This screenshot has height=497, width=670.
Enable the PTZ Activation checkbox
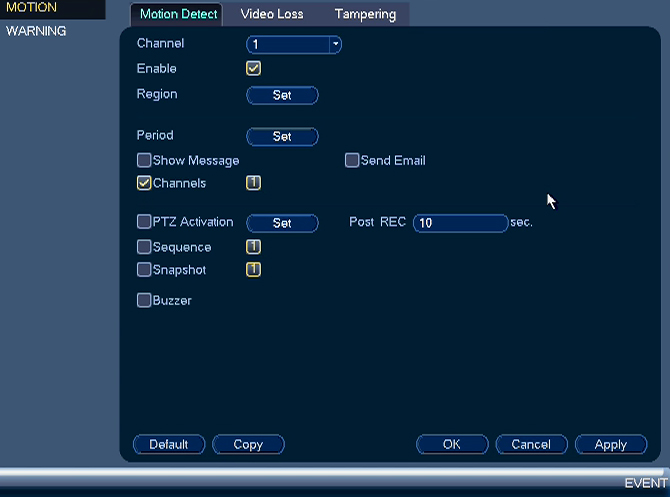[x=144, y=222]
